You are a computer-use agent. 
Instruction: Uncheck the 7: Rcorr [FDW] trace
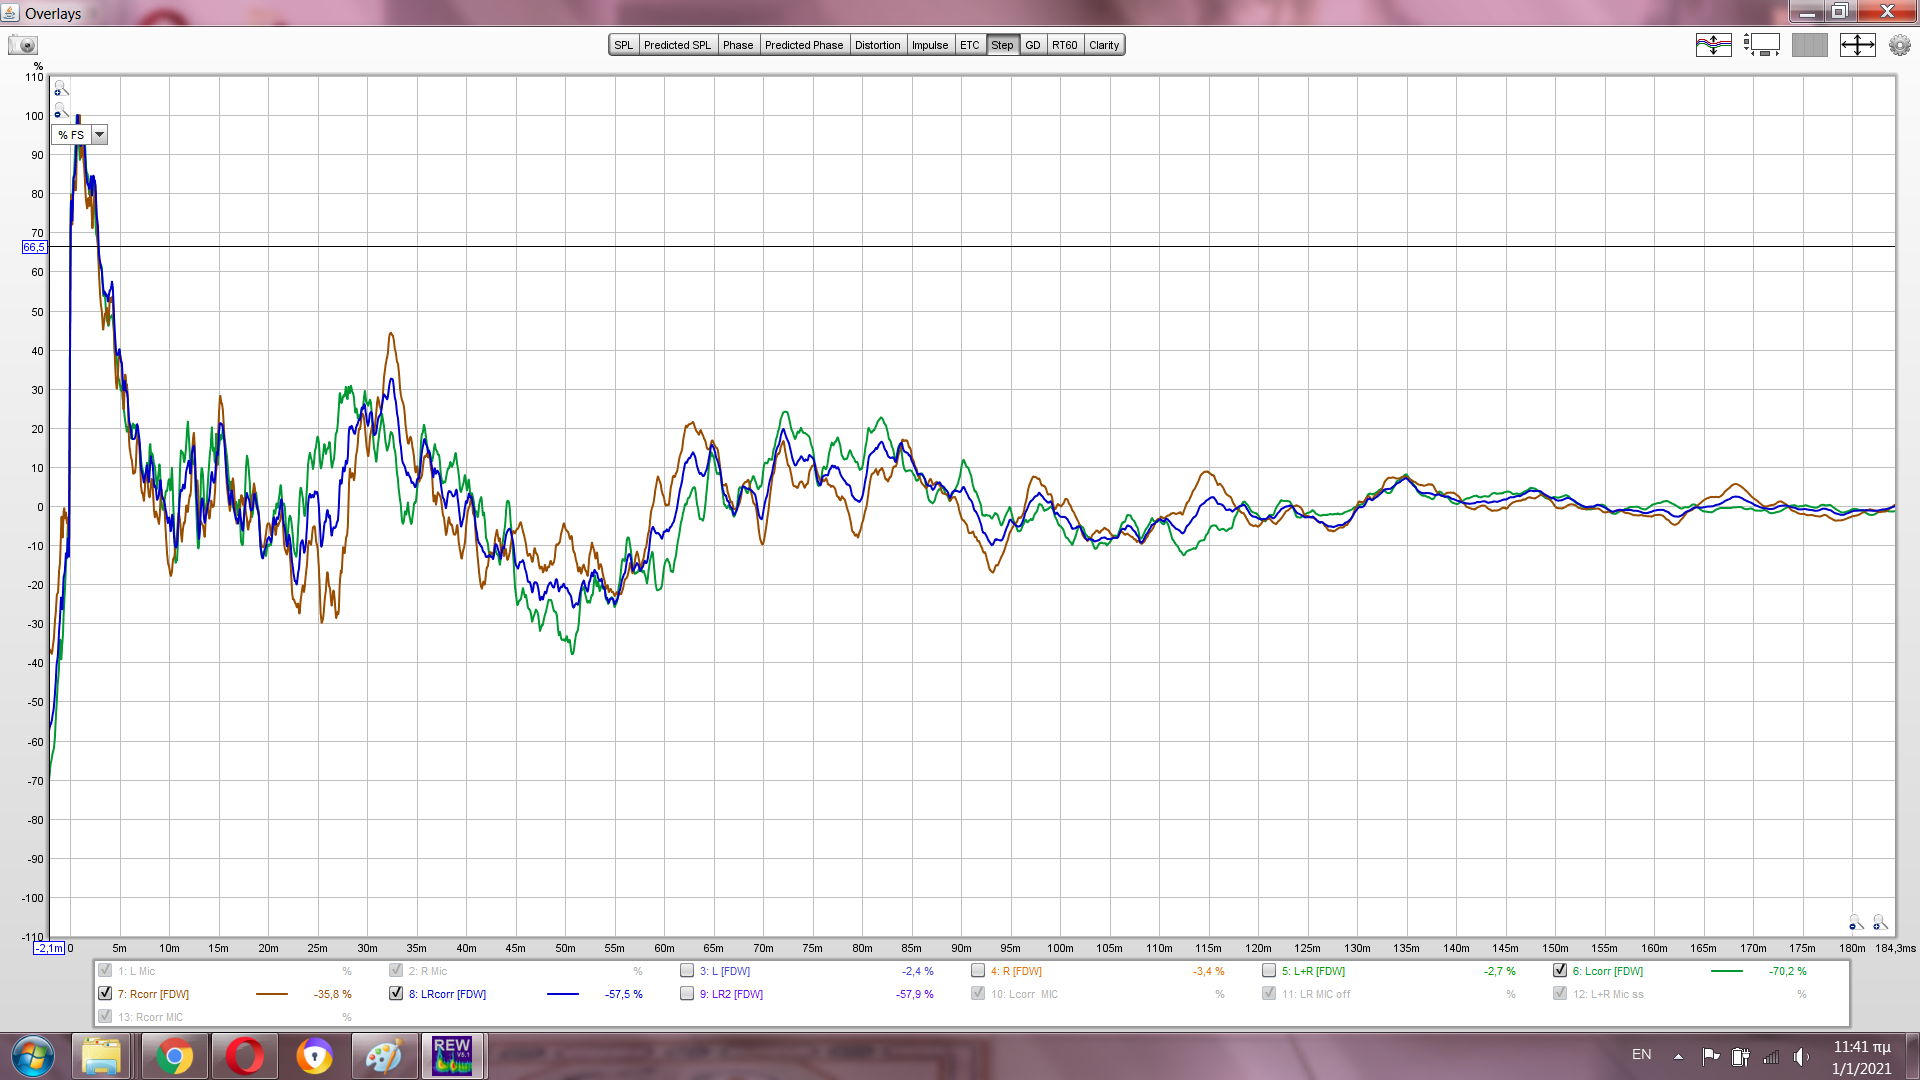105,994
